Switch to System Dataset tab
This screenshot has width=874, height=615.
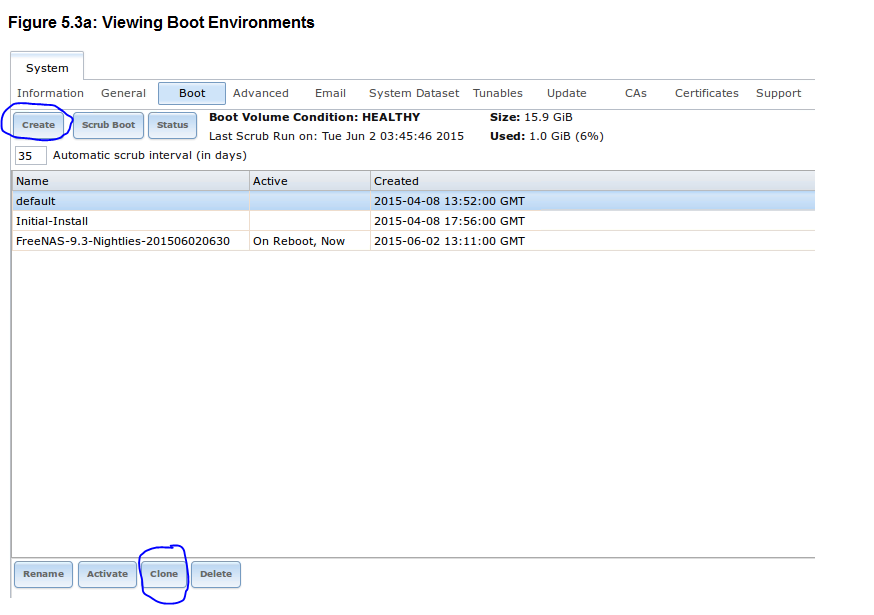414,93
